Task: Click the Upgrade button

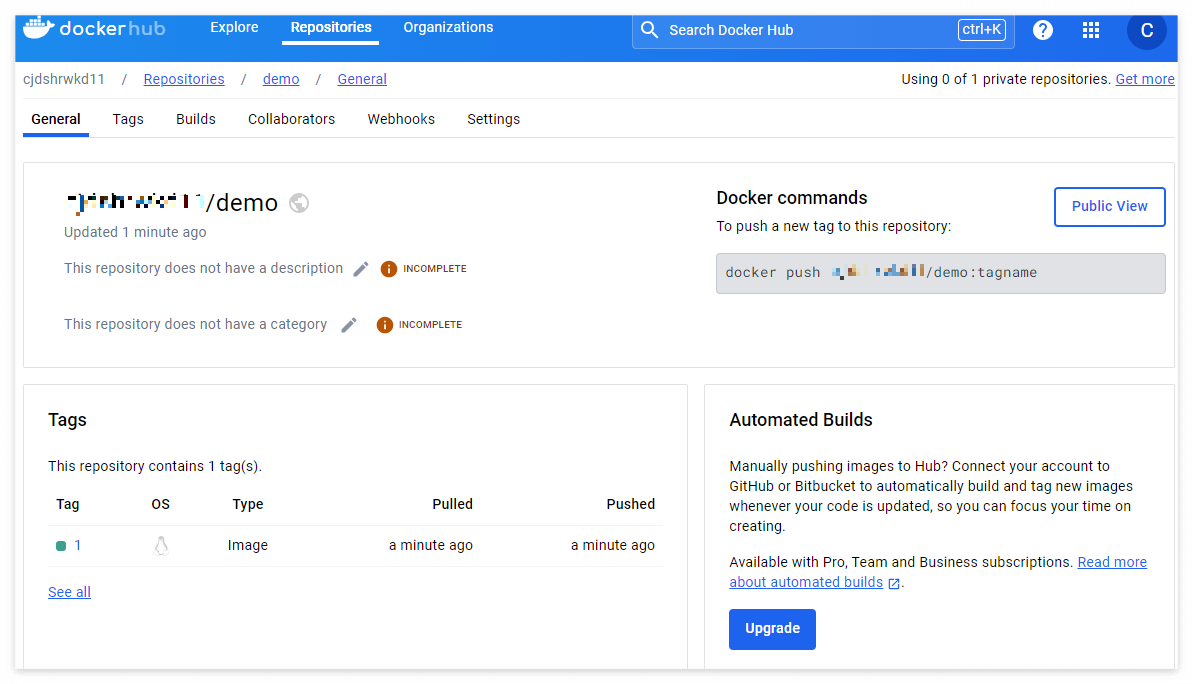Action: (x=772, y=628)
